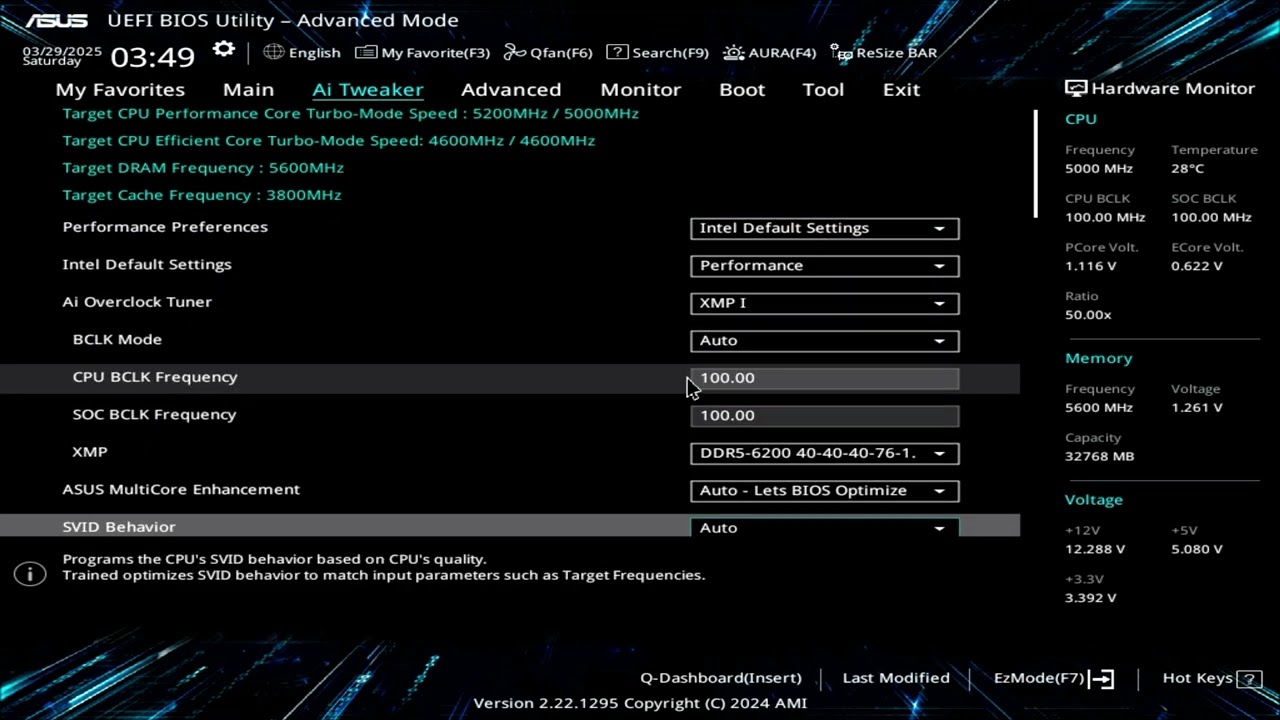The image size is (1280, 720).
Task: Open the My Favorites tab
Action: point(120,90)
